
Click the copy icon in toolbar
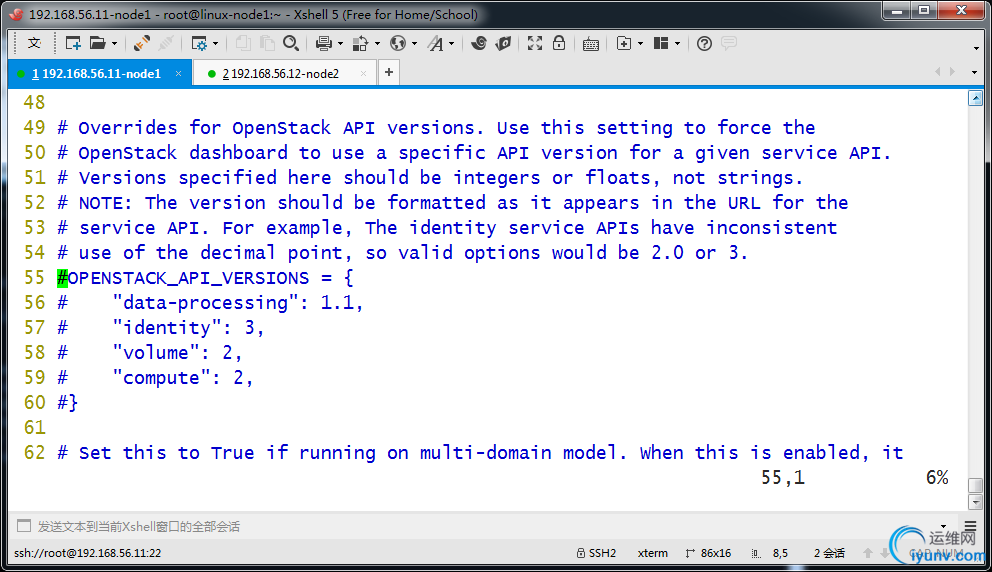pyautogui.click(x=242, y=43)
